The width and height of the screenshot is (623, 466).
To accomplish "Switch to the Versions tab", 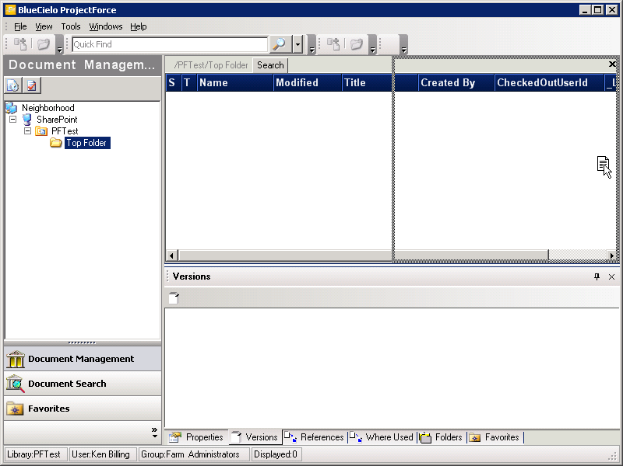I will (x=255, y=437).
